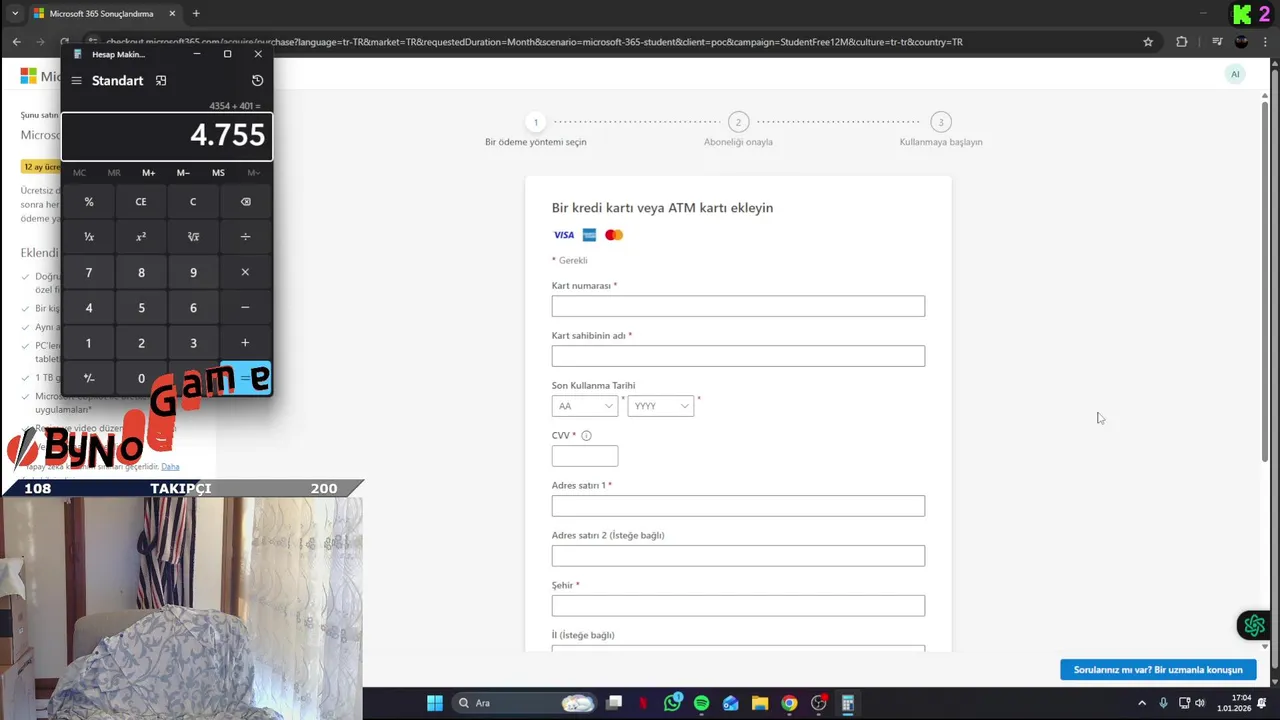Go back with the browser back arrow

click(16, 42)
